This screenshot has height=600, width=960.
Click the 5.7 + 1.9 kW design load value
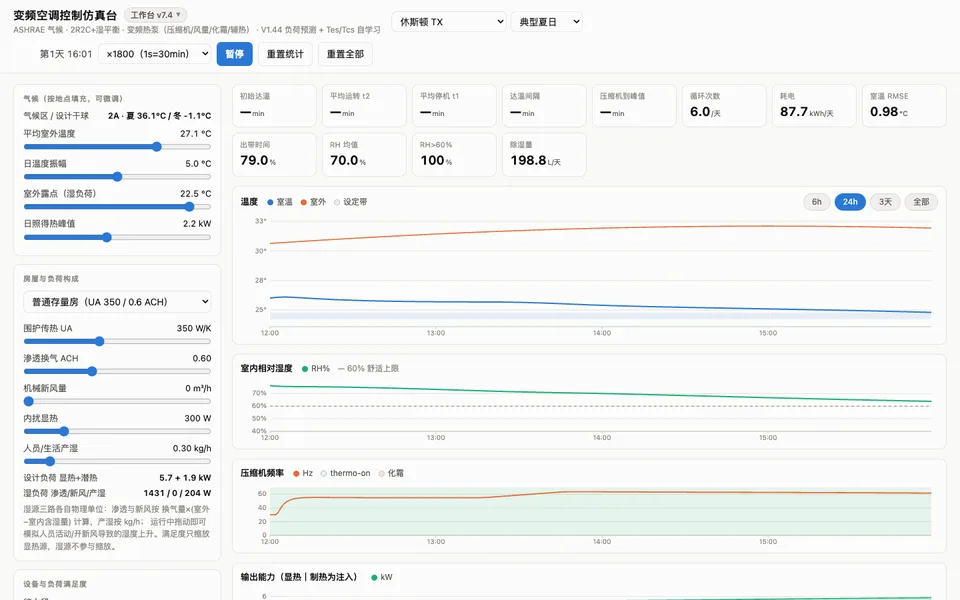click(185, 478)
